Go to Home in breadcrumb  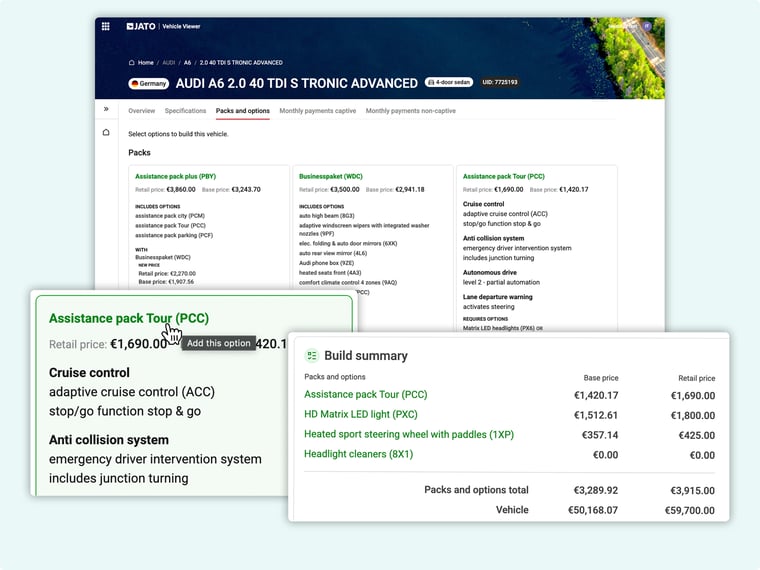145,63
